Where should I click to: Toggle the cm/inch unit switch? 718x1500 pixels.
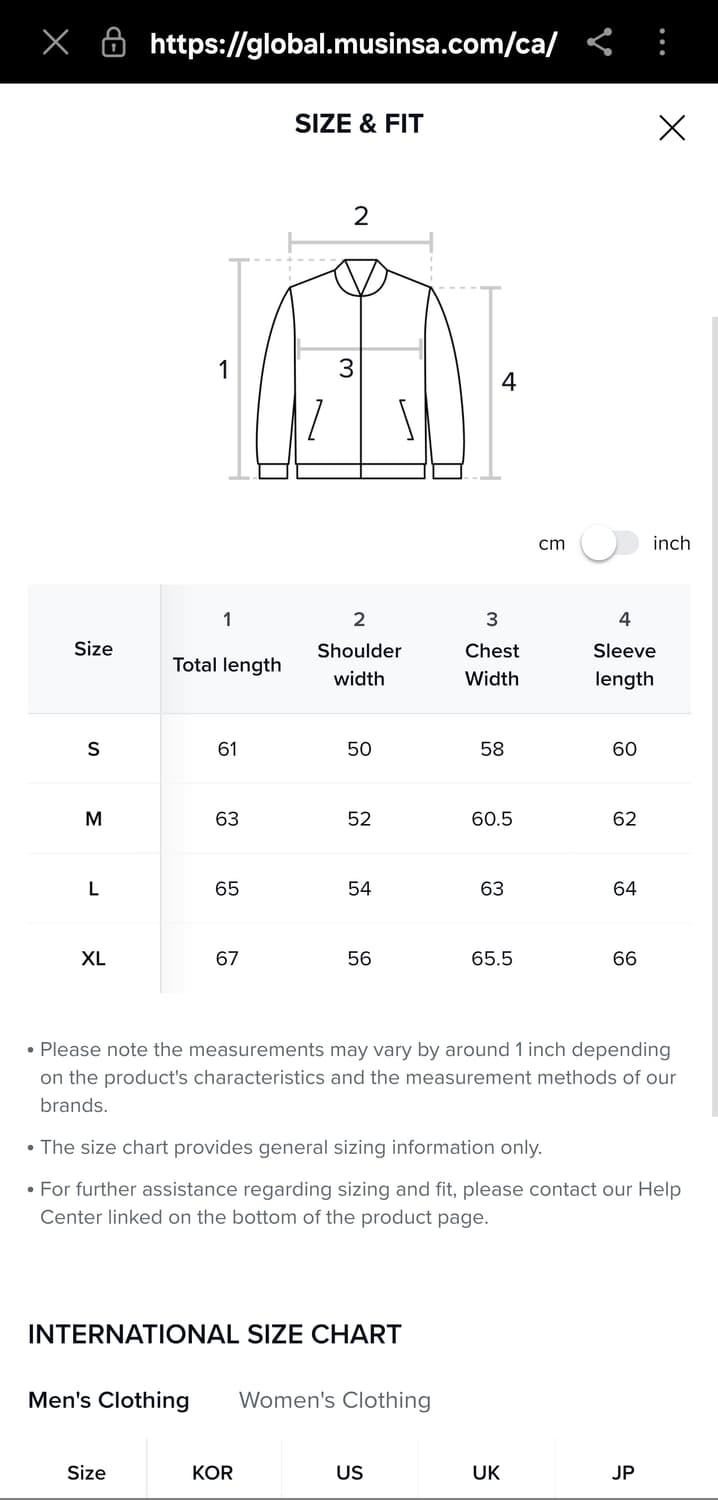point(609,543)
